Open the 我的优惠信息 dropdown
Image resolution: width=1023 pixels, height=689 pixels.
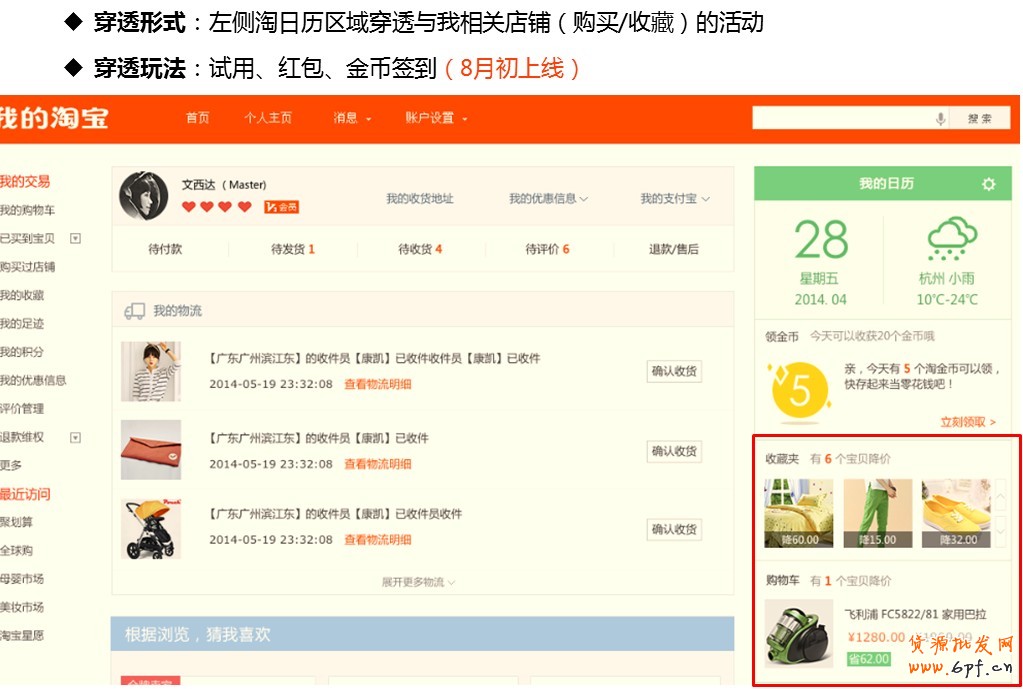548,199
